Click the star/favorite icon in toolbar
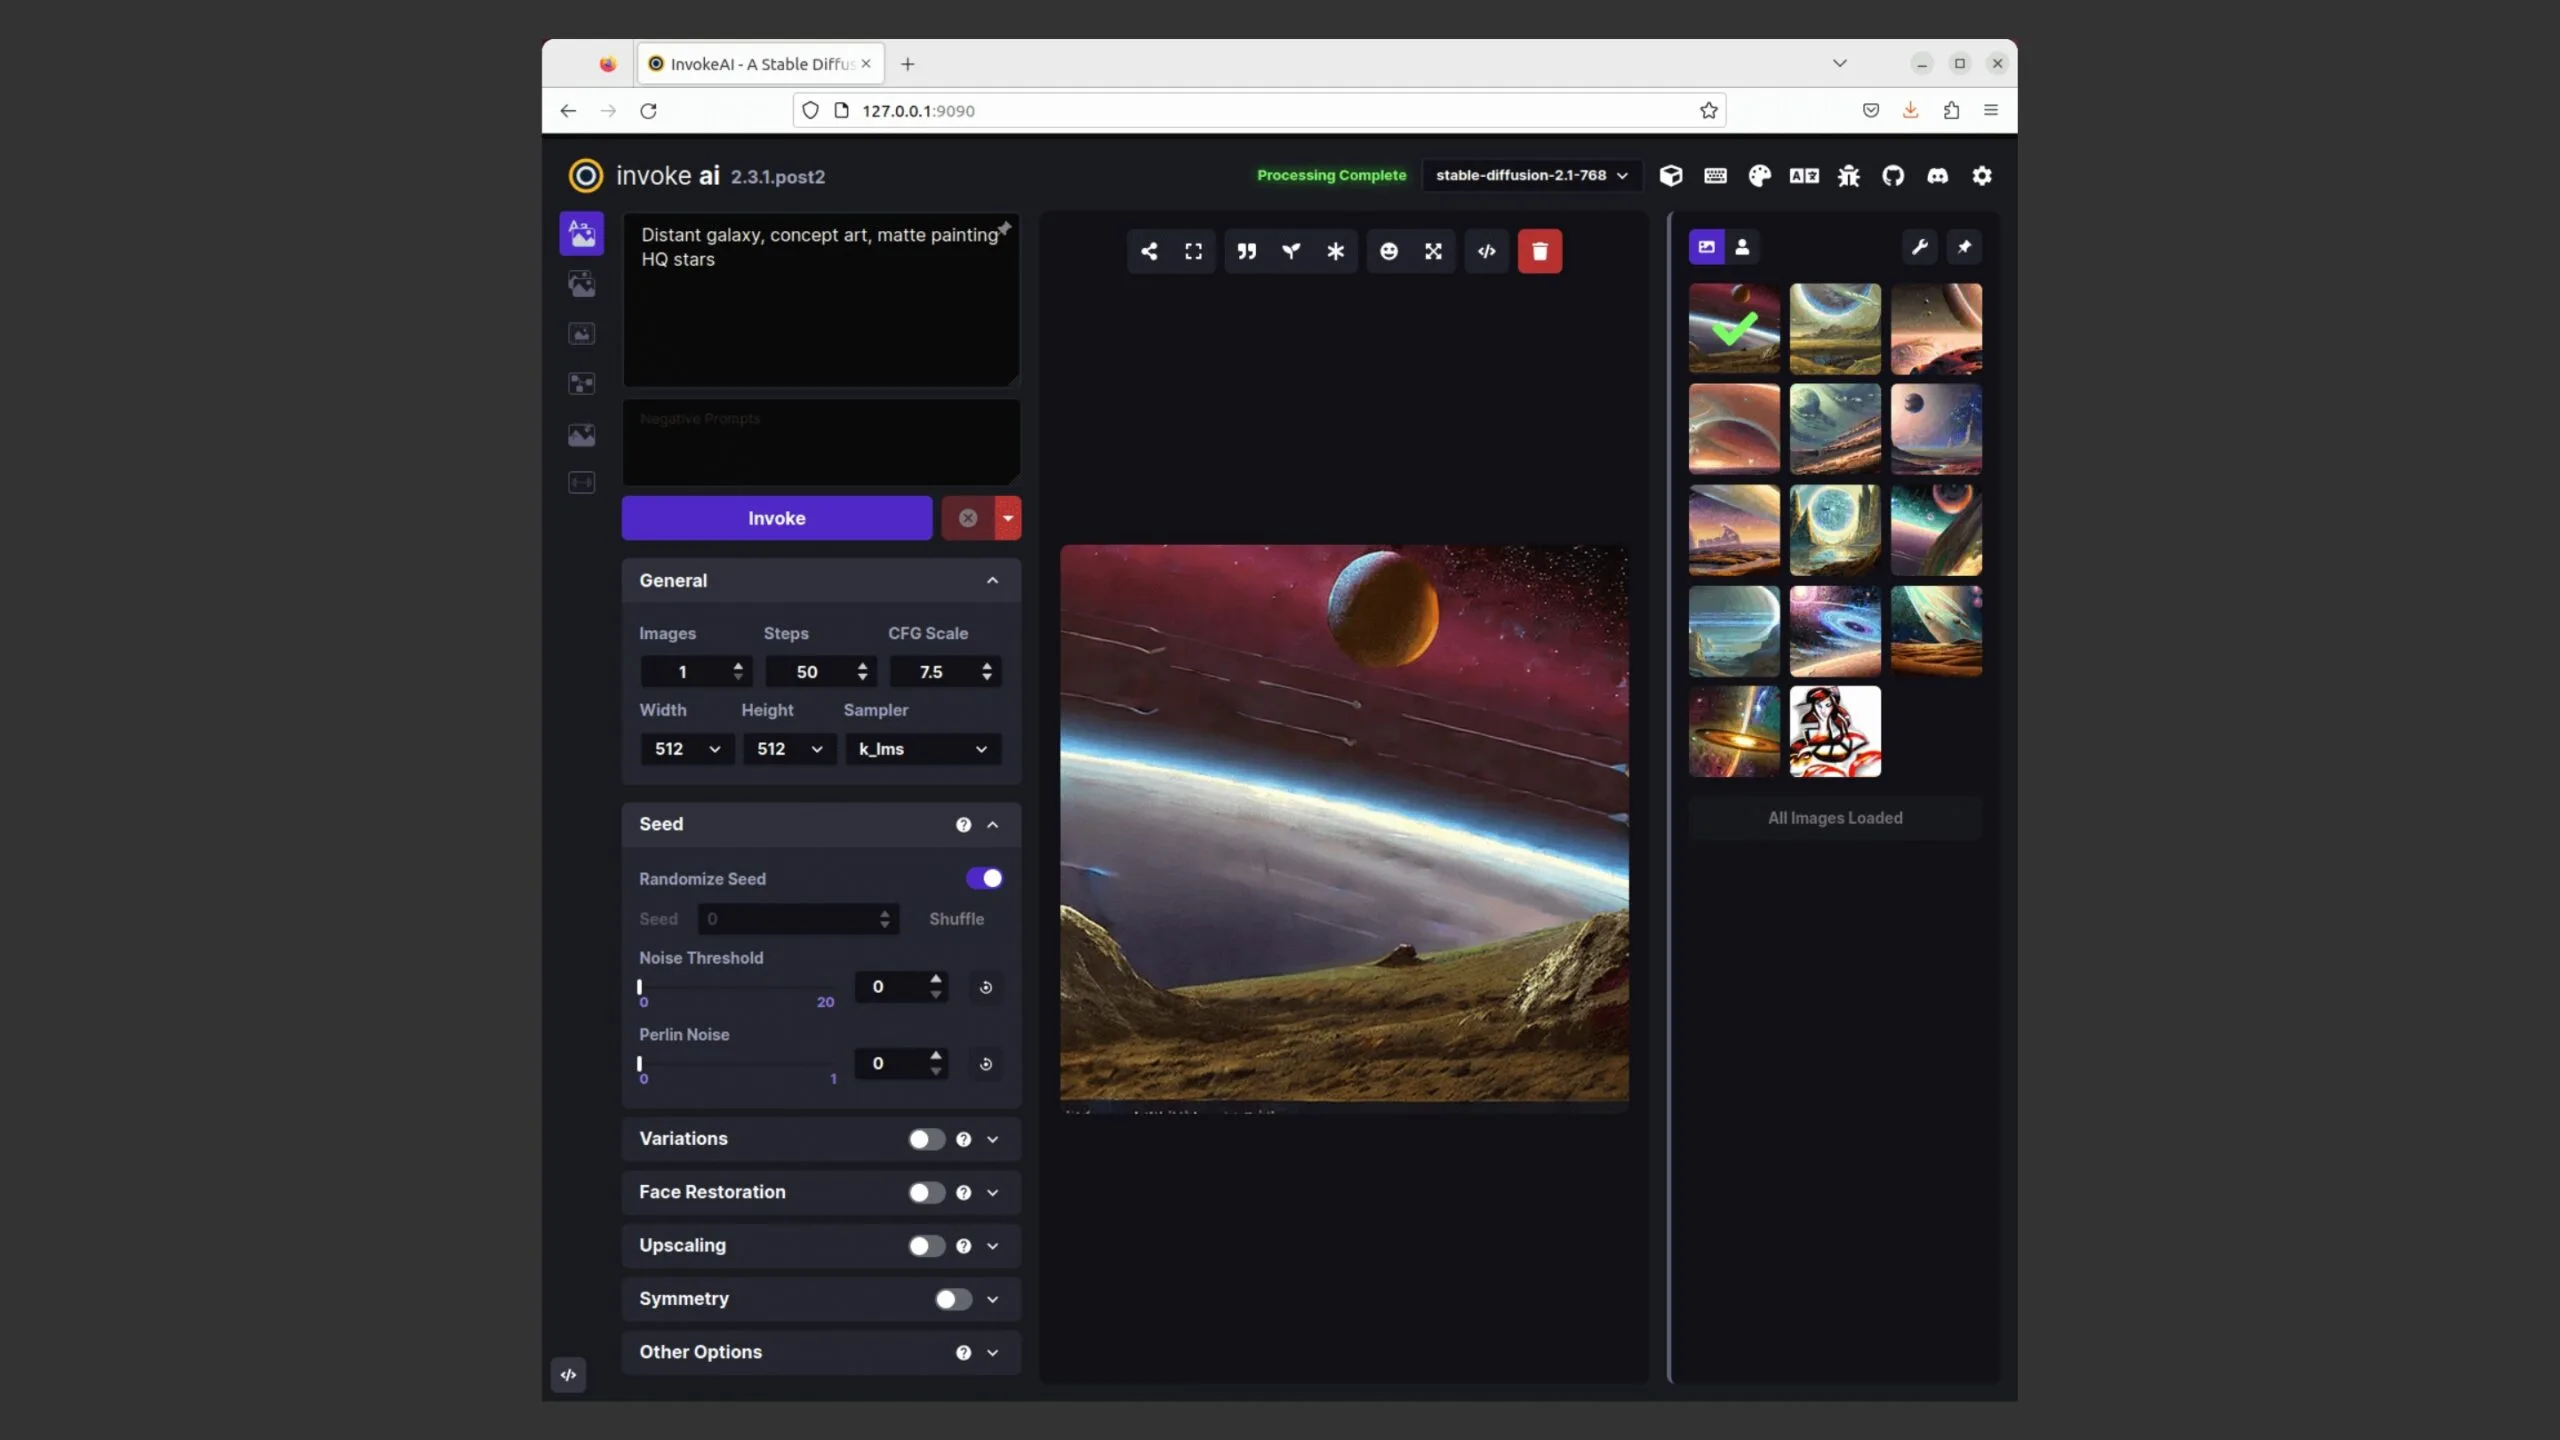This screenshot has width=2560, height=1440. click(x=1336, y=248)
